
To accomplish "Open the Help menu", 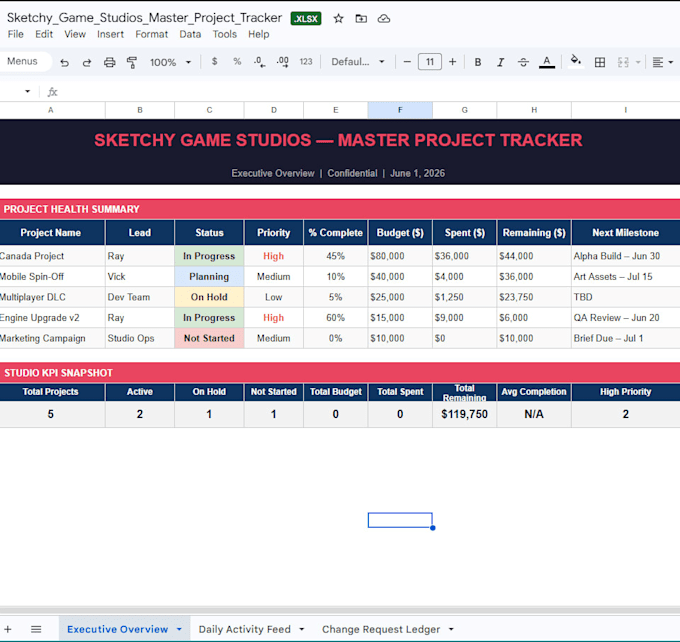I will (x=258, y=34).
